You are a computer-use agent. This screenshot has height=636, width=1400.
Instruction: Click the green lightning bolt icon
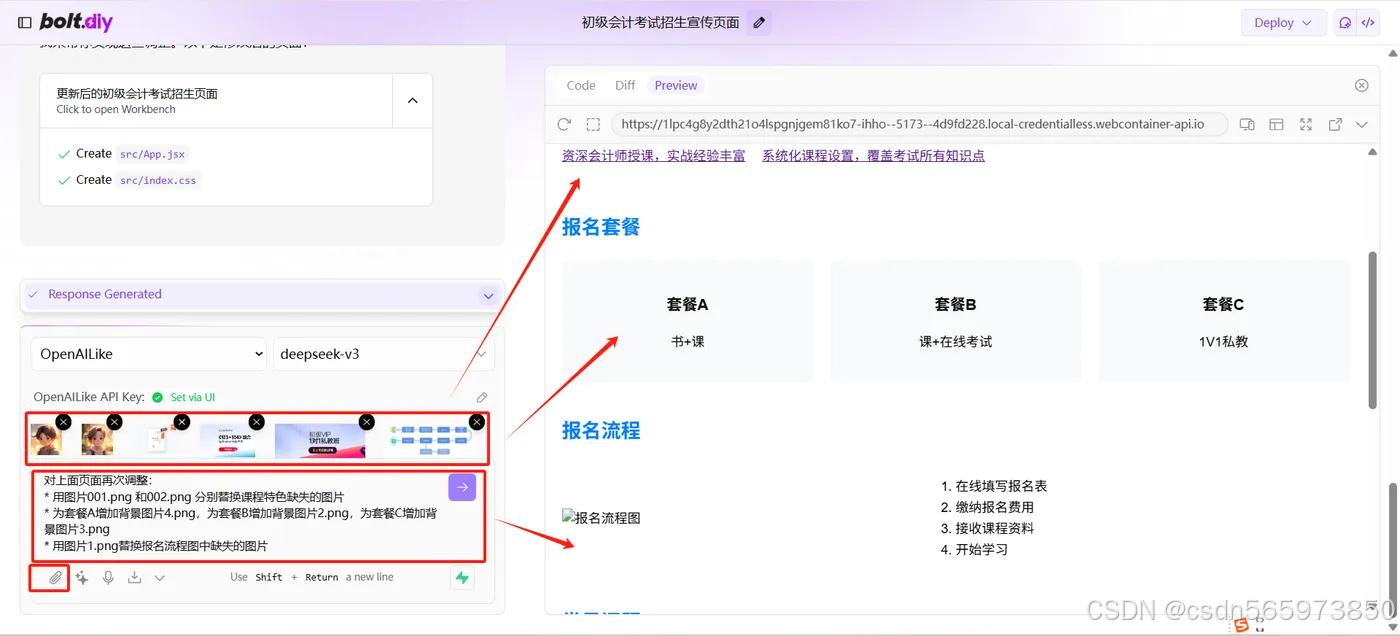462,577
